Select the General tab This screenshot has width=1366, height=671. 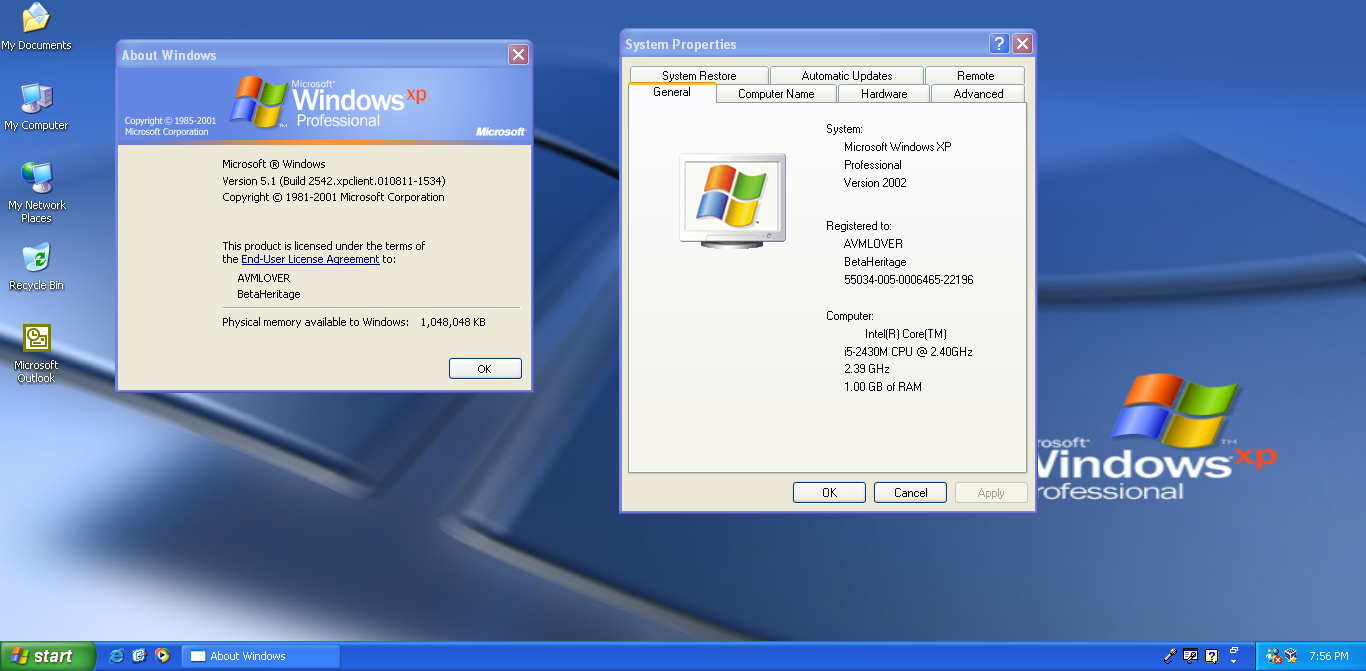click(672, 92)
